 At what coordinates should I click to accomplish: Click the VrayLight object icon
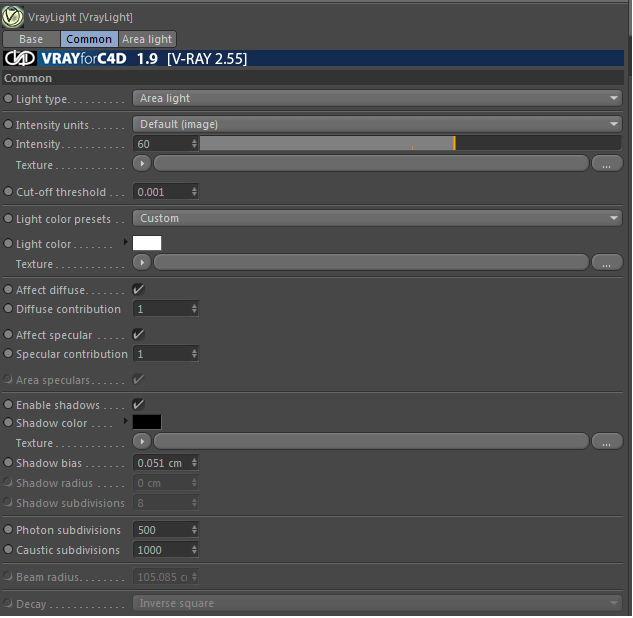13,17
